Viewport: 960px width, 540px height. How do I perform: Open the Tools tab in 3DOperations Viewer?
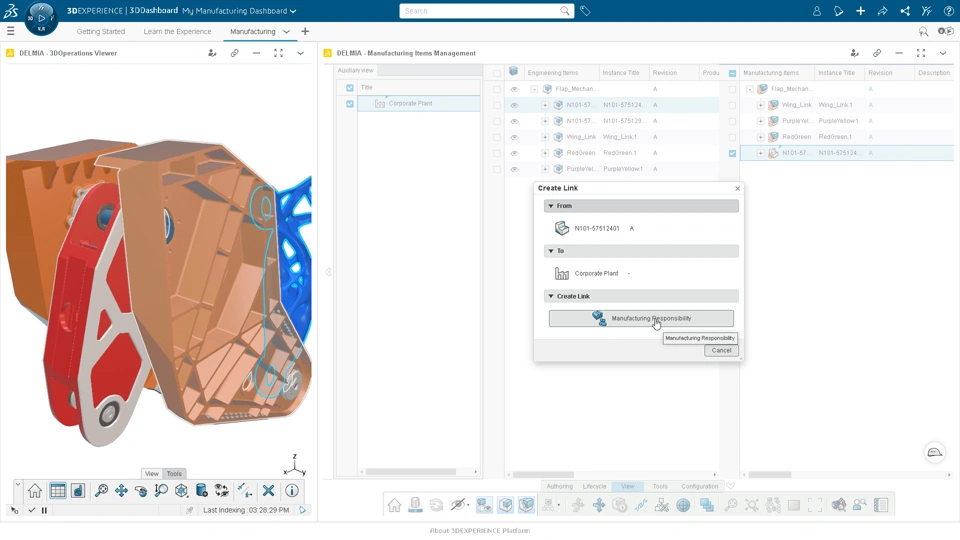[x=174, y=473]
